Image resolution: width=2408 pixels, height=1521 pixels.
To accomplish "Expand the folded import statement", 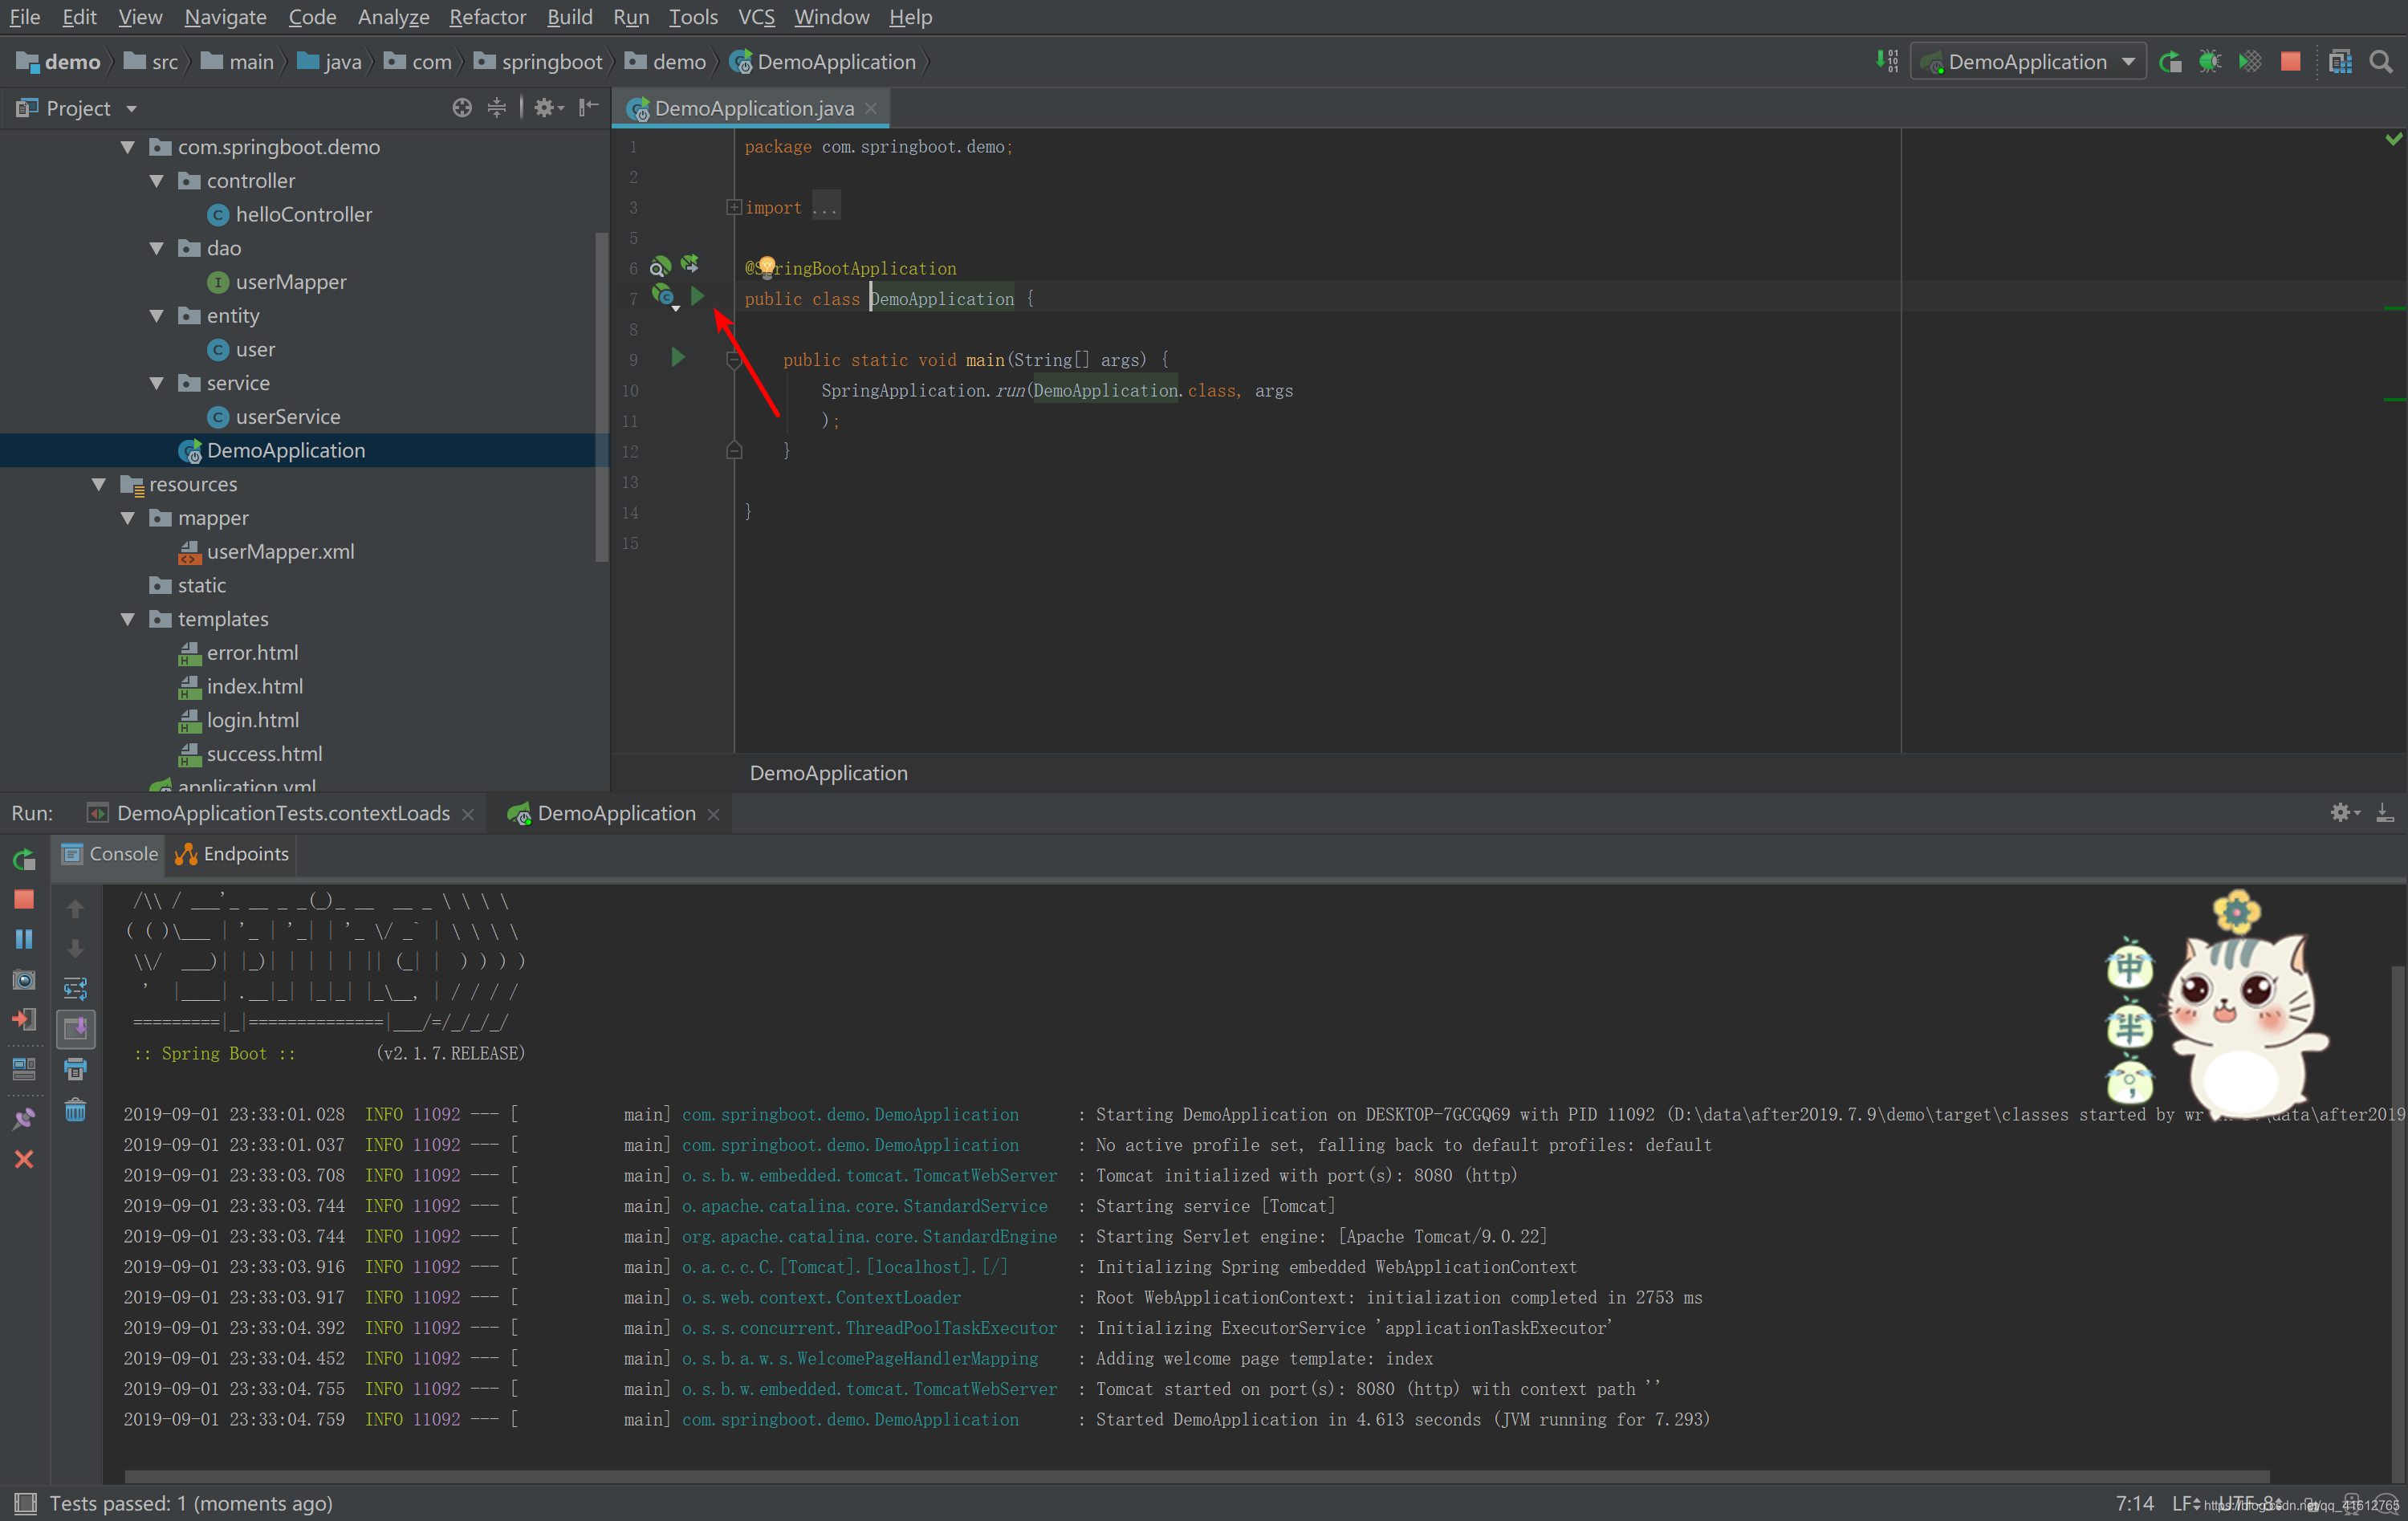I will click(733, 208).
